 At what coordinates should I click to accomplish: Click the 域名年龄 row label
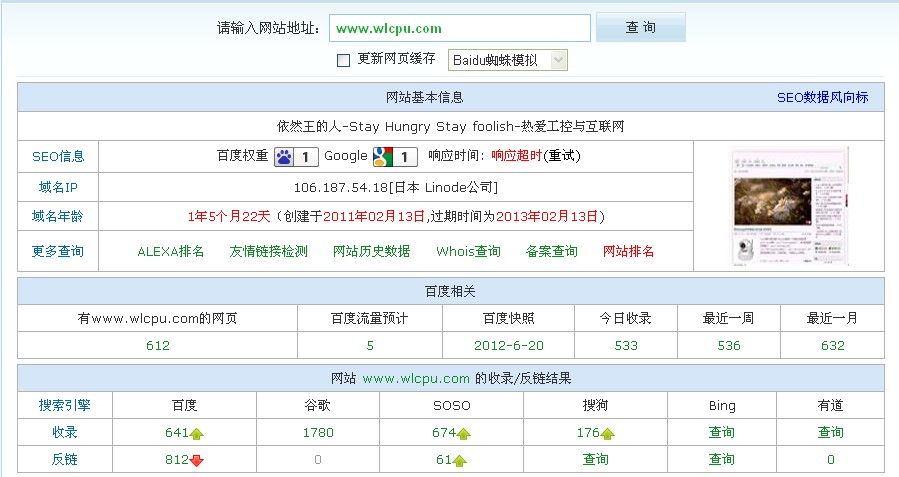pos(58,216)
